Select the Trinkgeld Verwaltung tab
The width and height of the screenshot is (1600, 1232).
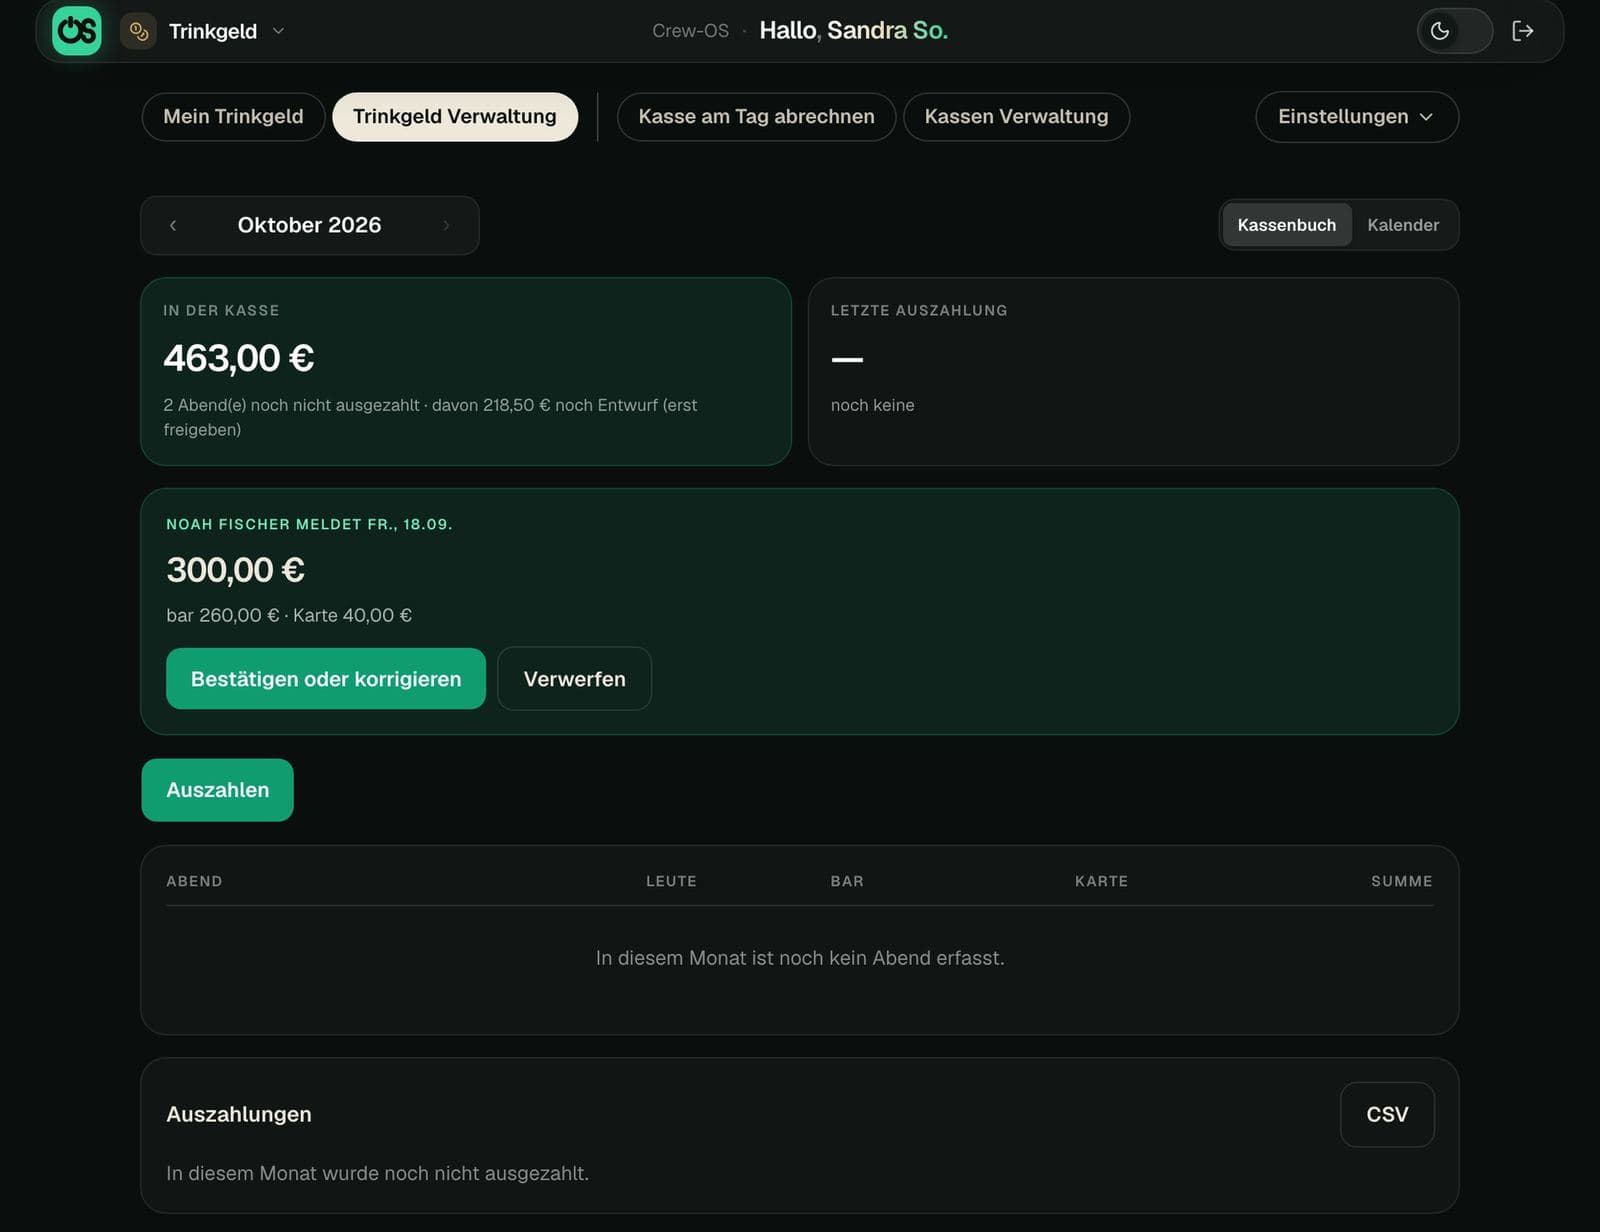(x=455, y=117)
